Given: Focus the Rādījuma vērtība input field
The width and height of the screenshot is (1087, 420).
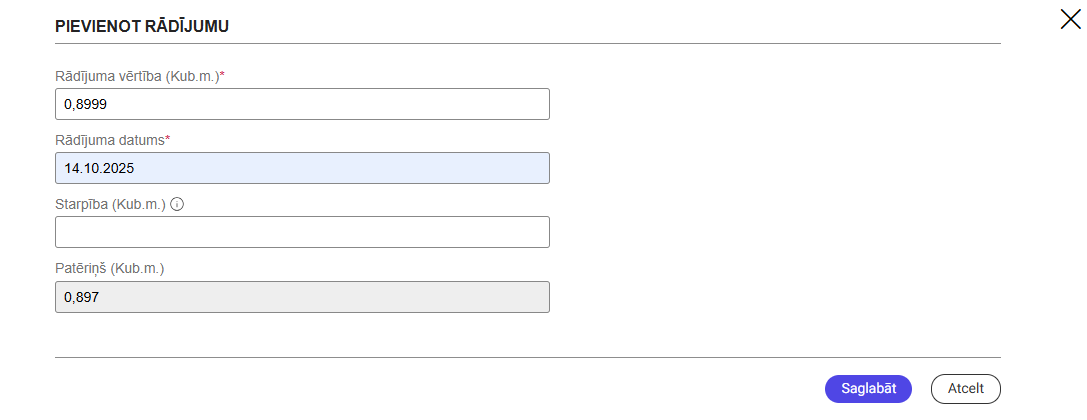Looking at the screenshot, I should click(302, 104).
